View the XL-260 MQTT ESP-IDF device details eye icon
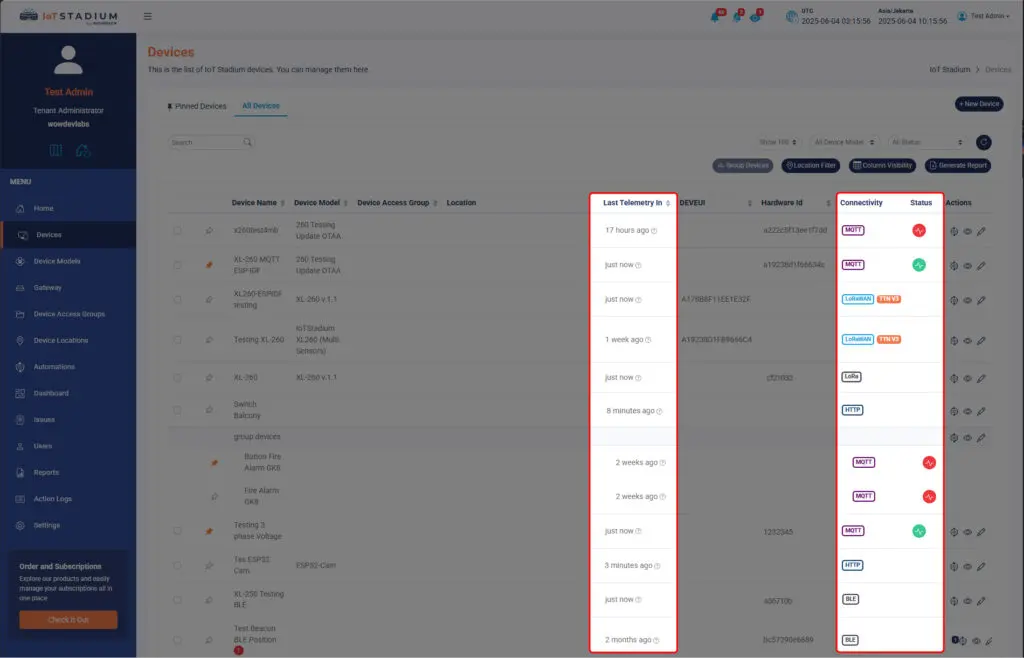 click(x=967, y=265)
